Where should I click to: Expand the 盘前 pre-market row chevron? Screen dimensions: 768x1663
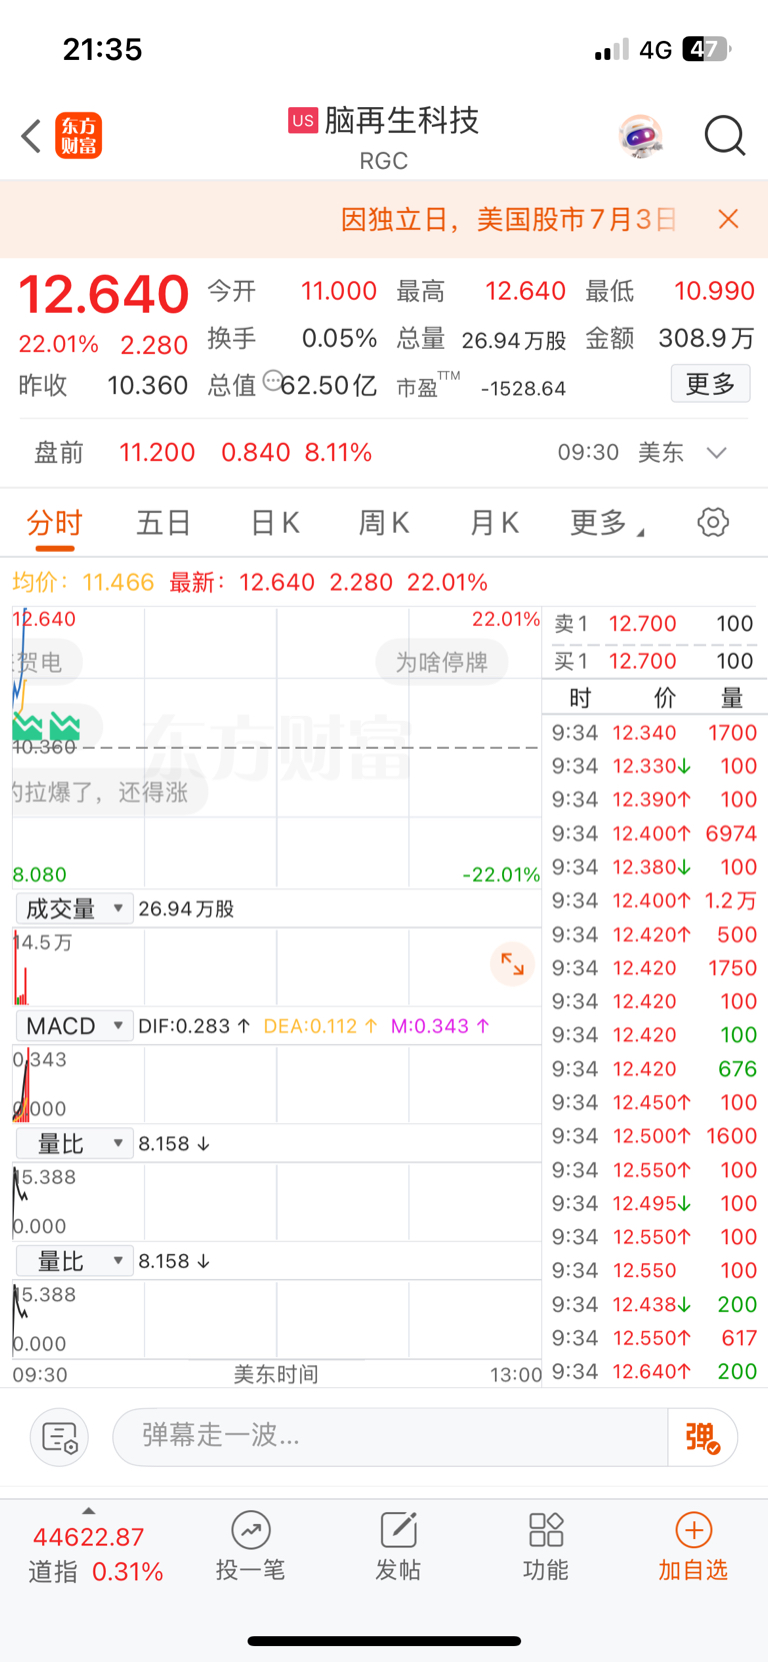pyautogui.click(x=716, y=453)
